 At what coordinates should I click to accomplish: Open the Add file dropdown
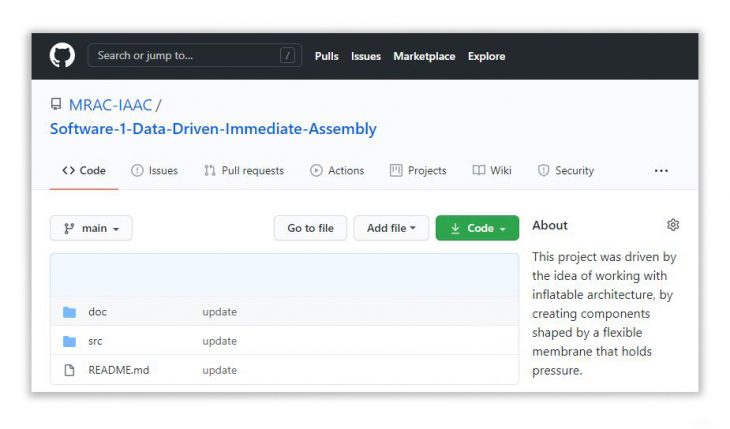[x=391, y=228]
